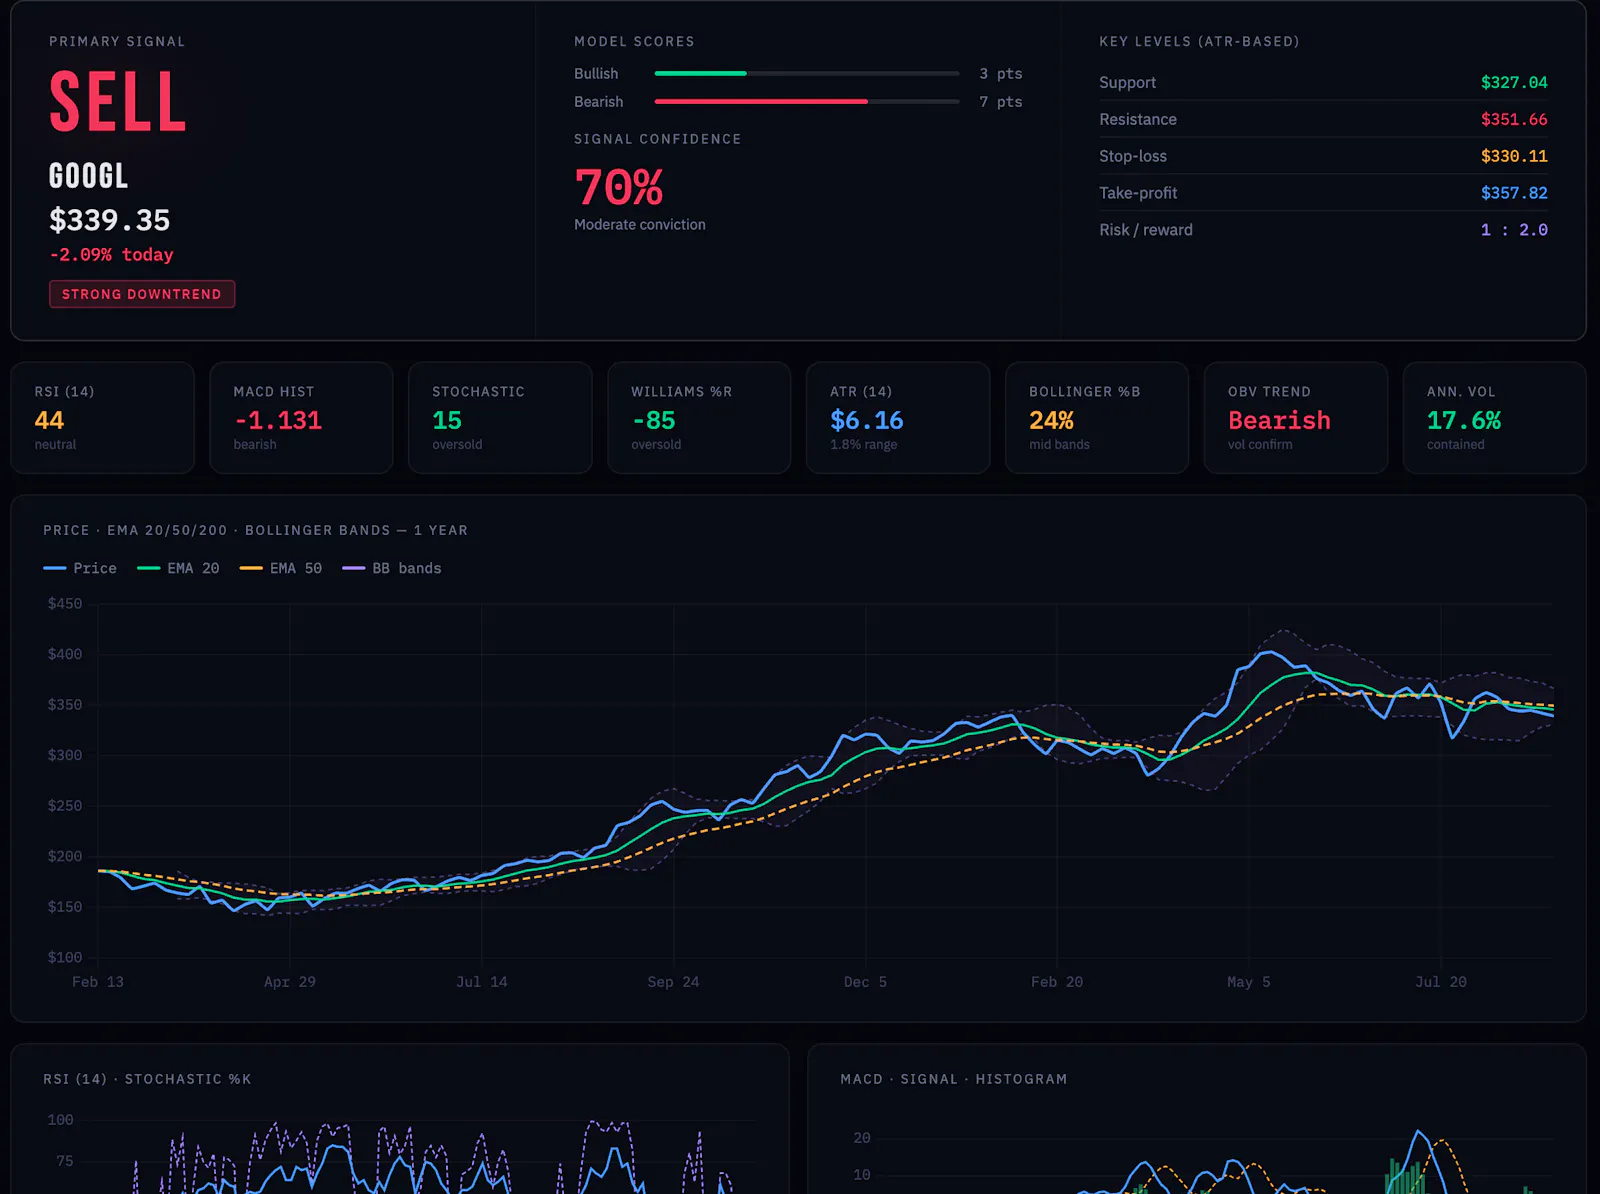Toggle the EMA 20 legend entry
The image size is (1600, 1194).
pos(178,568)
